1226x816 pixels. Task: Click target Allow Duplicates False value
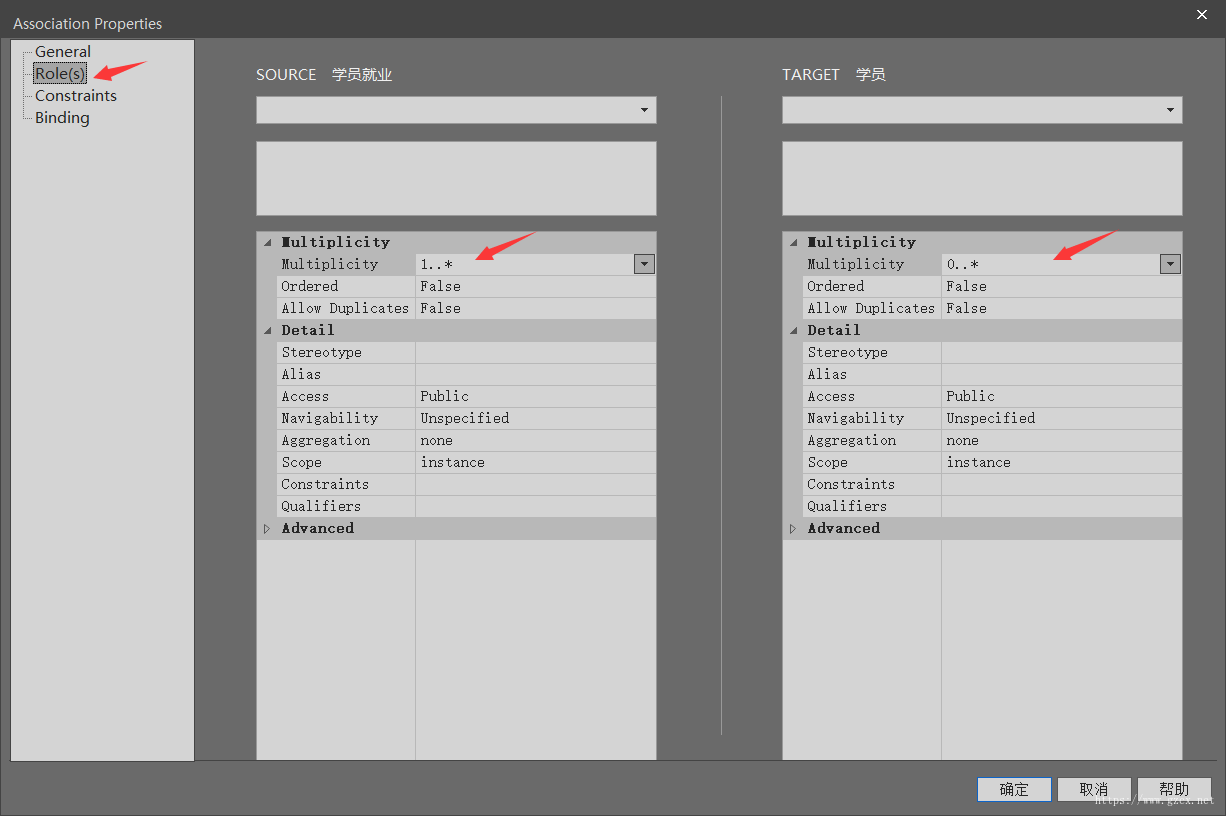click(x=1060, y=308)
